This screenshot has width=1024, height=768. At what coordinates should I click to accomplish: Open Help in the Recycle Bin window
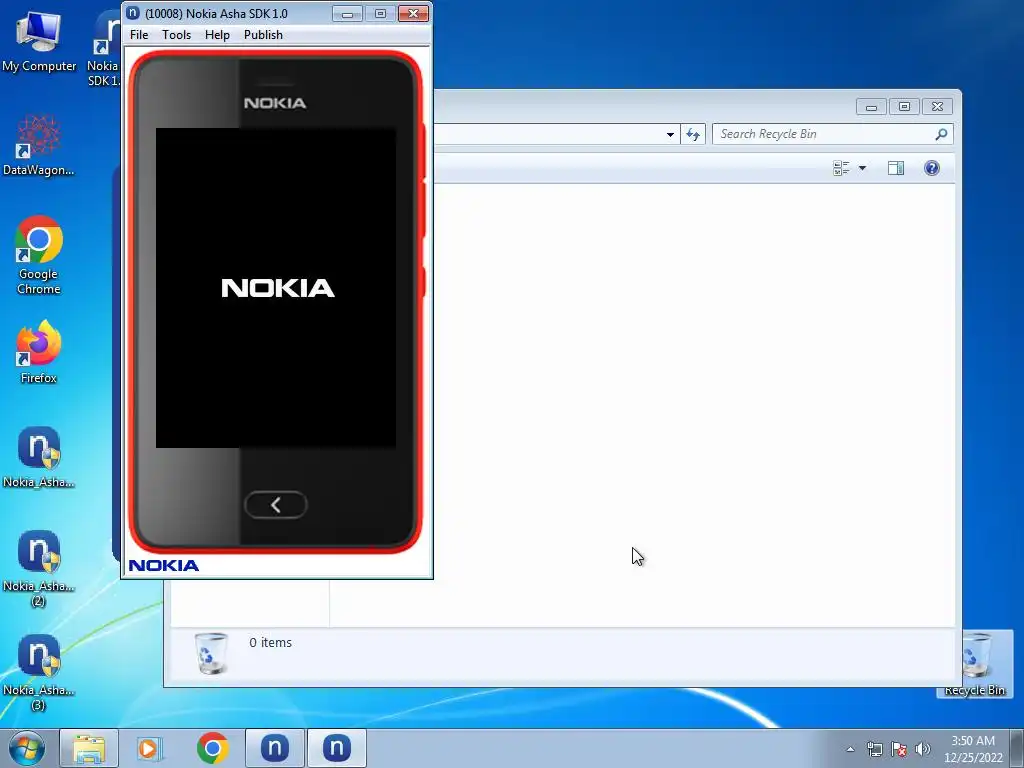point(932,168)
